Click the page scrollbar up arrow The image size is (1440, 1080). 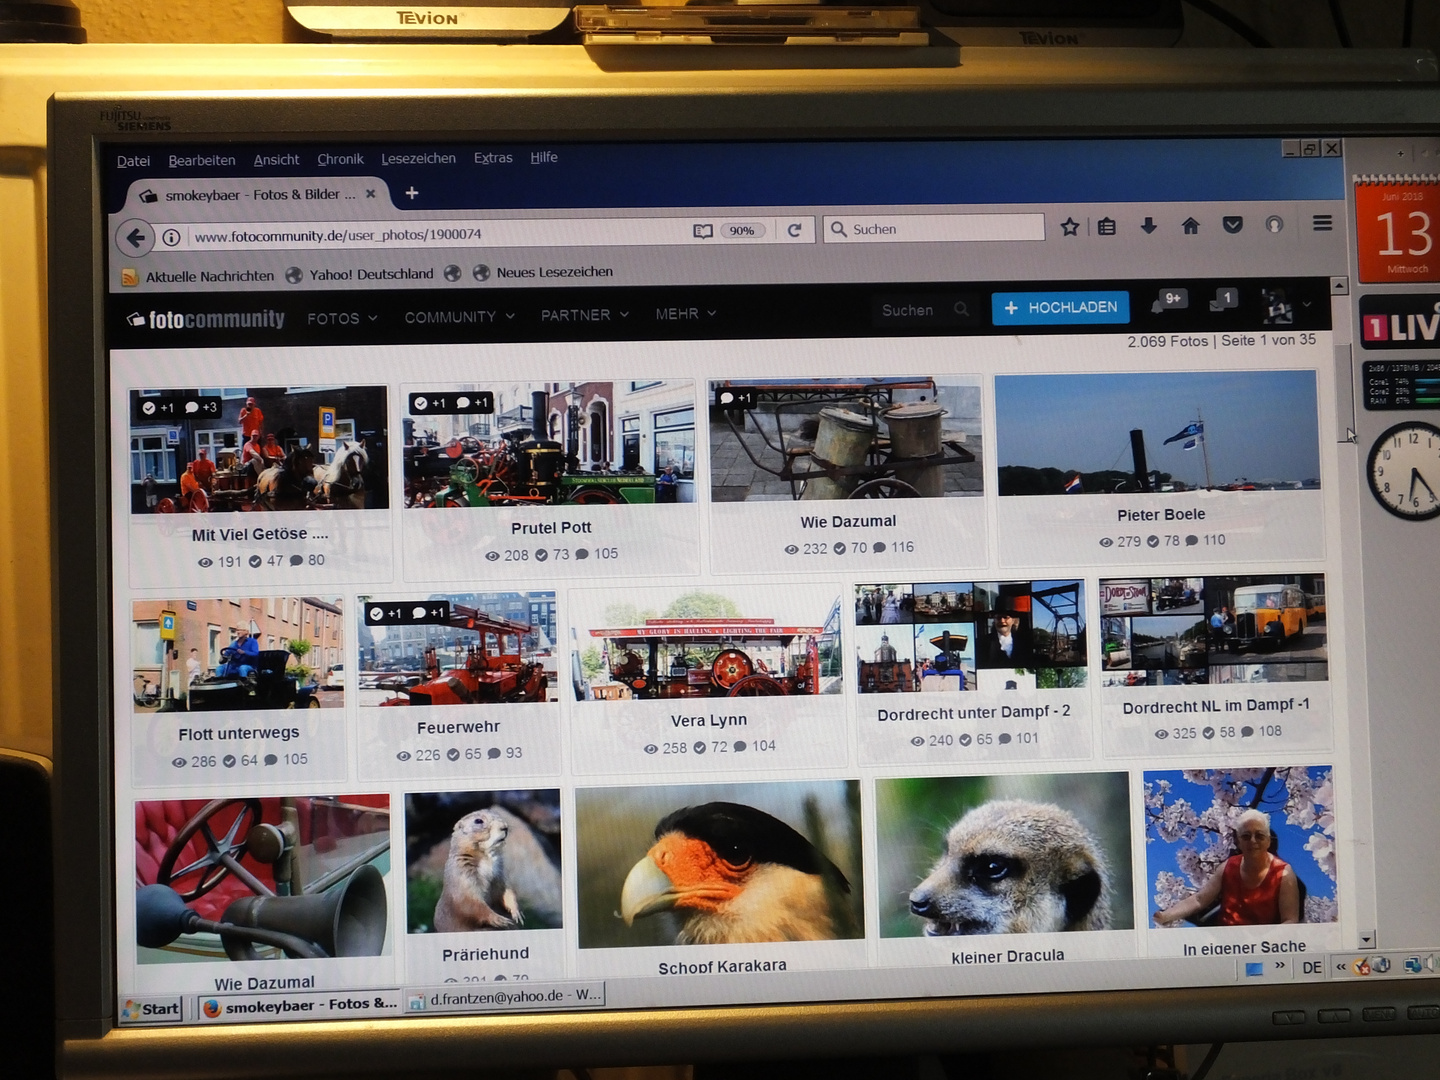click(x=1339, y=286)
